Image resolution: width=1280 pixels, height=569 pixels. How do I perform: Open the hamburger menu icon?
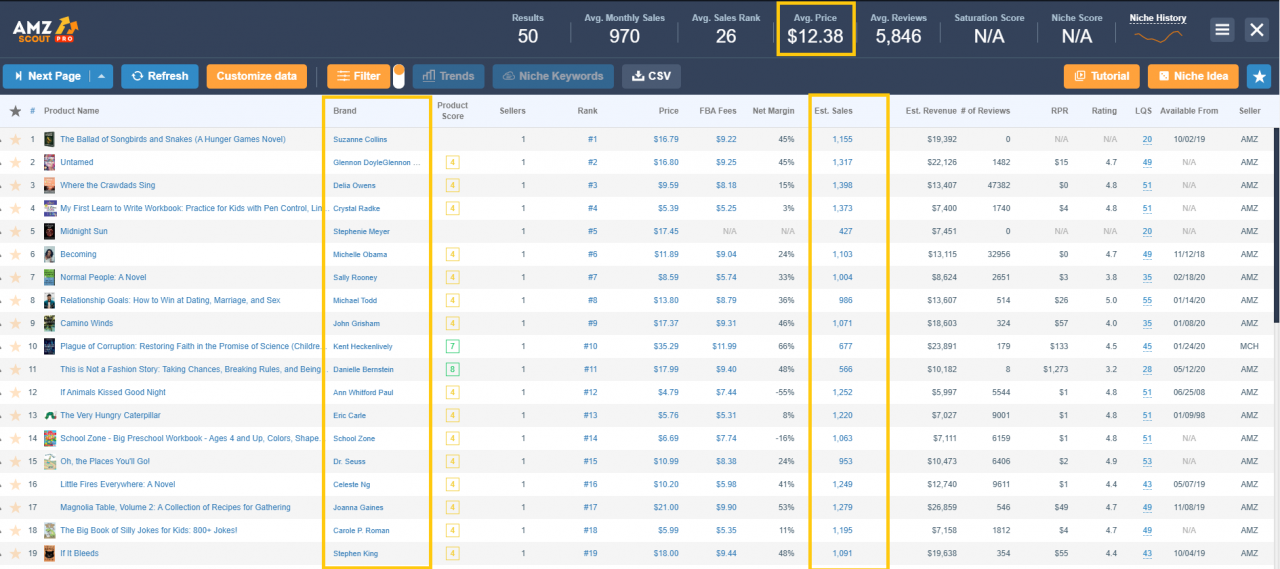[1222, 29]
